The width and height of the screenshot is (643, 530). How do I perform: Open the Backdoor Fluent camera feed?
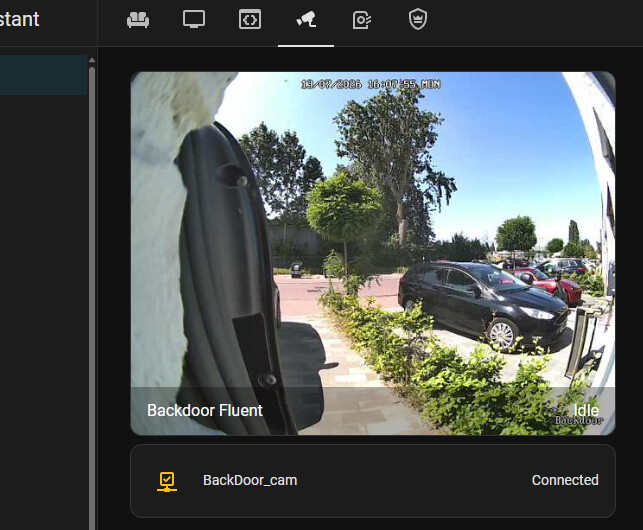pyautogui.click(x=373, y=253)
